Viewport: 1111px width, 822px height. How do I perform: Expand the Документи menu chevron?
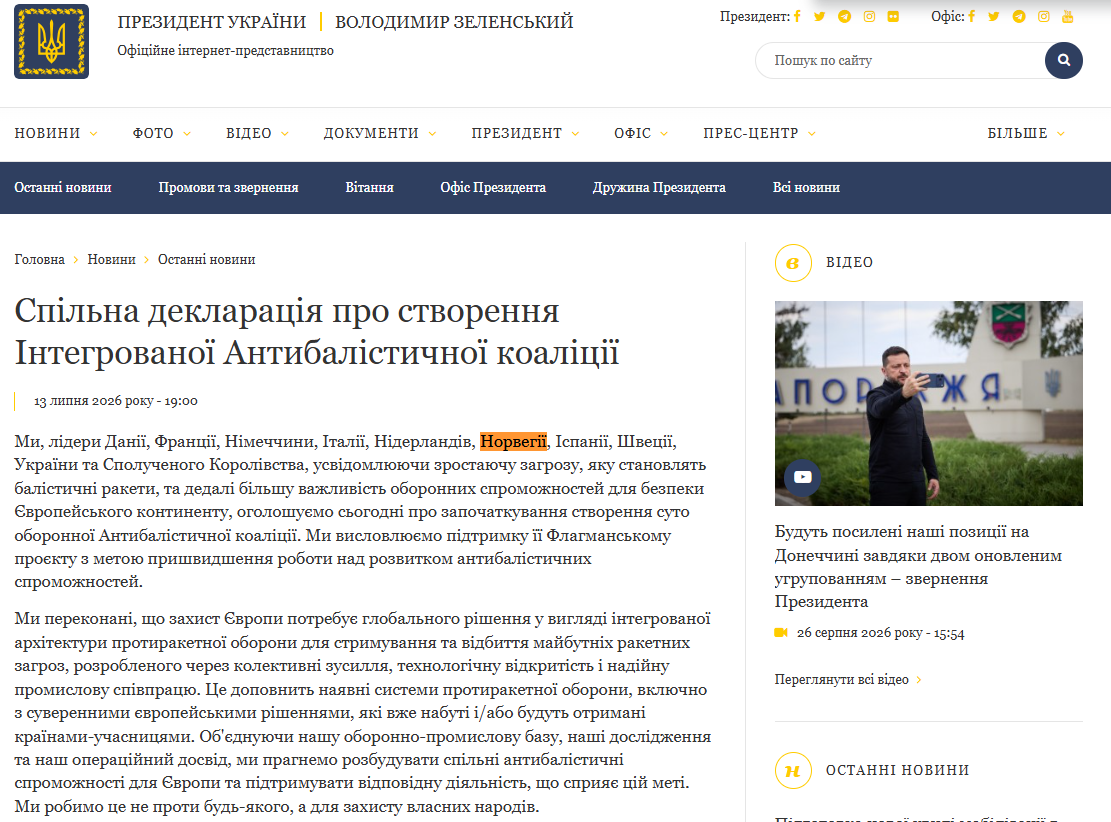pyautogui.click(x=432, y=134)
